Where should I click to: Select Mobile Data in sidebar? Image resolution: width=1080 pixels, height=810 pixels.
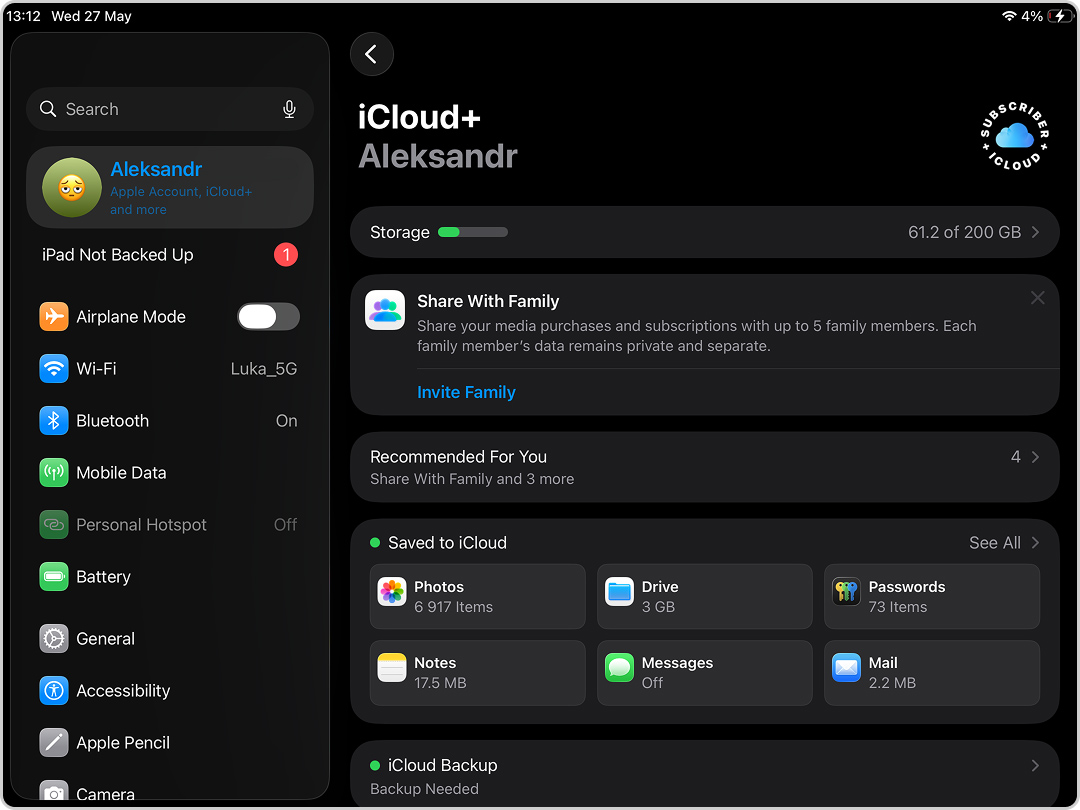point(169,472)
